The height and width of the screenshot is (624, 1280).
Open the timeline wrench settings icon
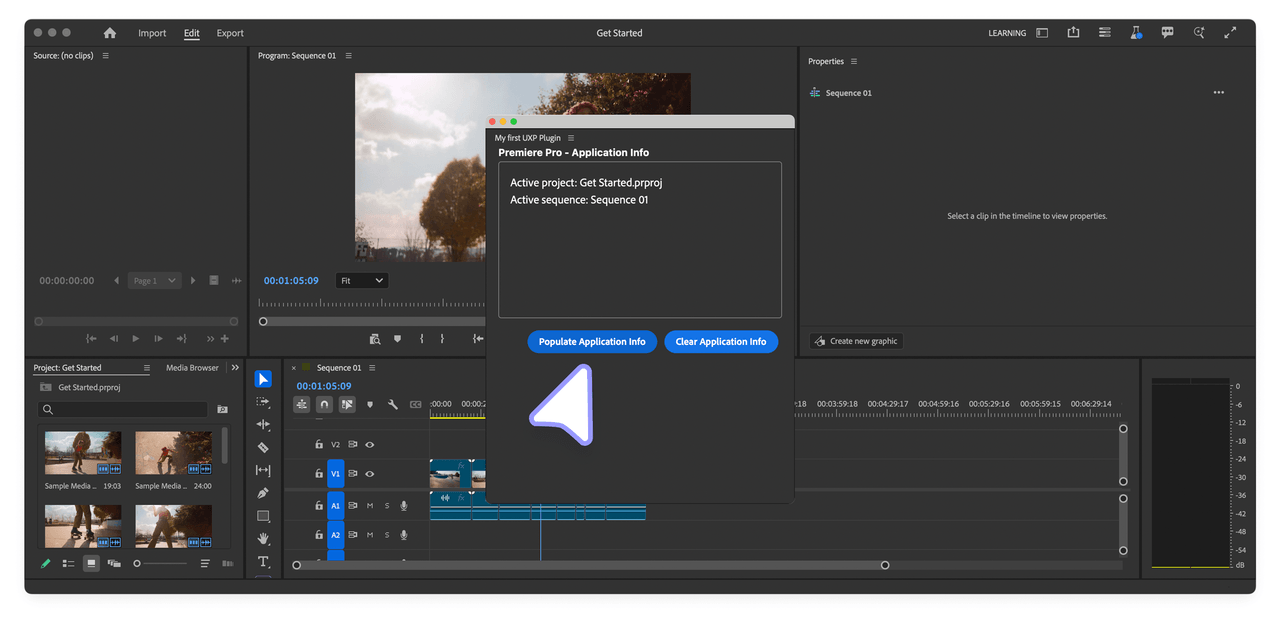pos(393,404)
